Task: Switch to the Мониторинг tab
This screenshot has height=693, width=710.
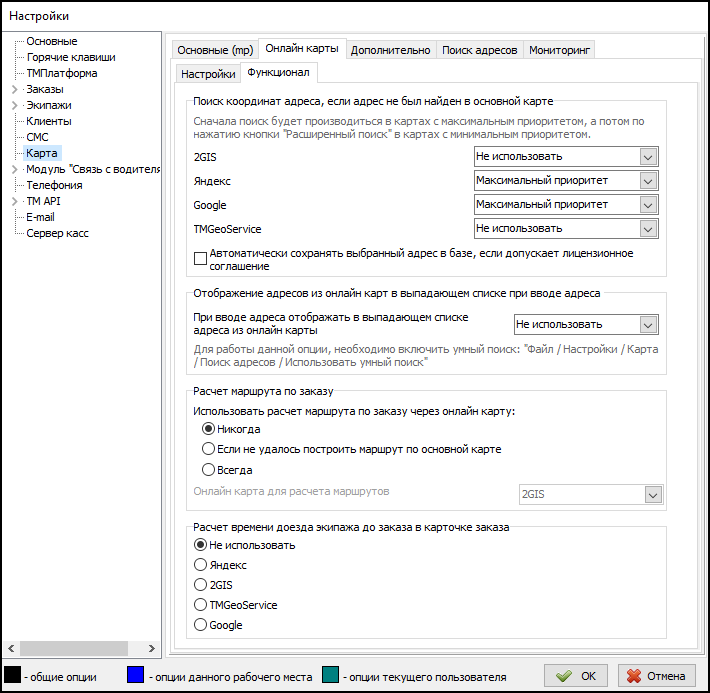Action: (559, 50)
